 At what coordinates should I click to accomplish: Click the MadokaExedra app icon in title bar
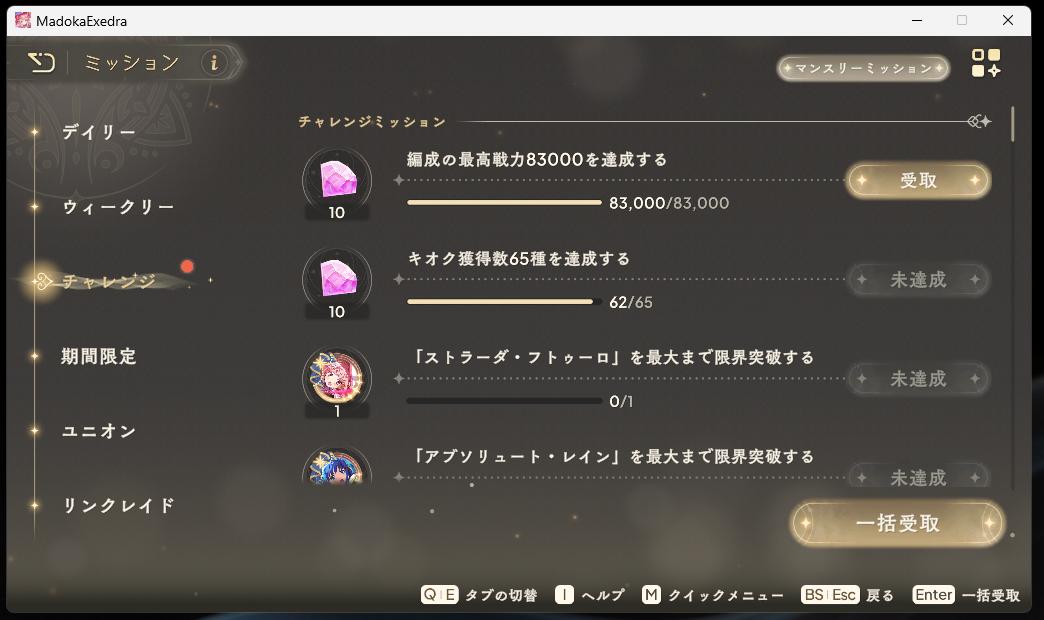point(23,21)
